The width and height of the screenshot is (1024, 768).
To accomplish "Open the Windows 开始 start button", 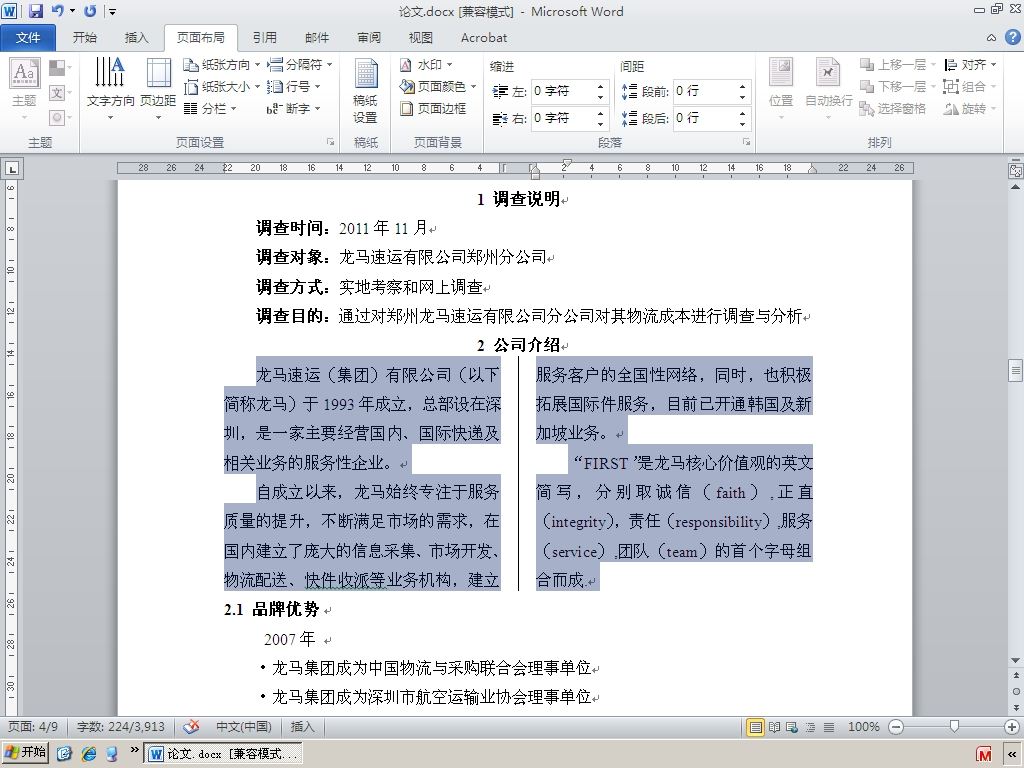I will [26, 752].
